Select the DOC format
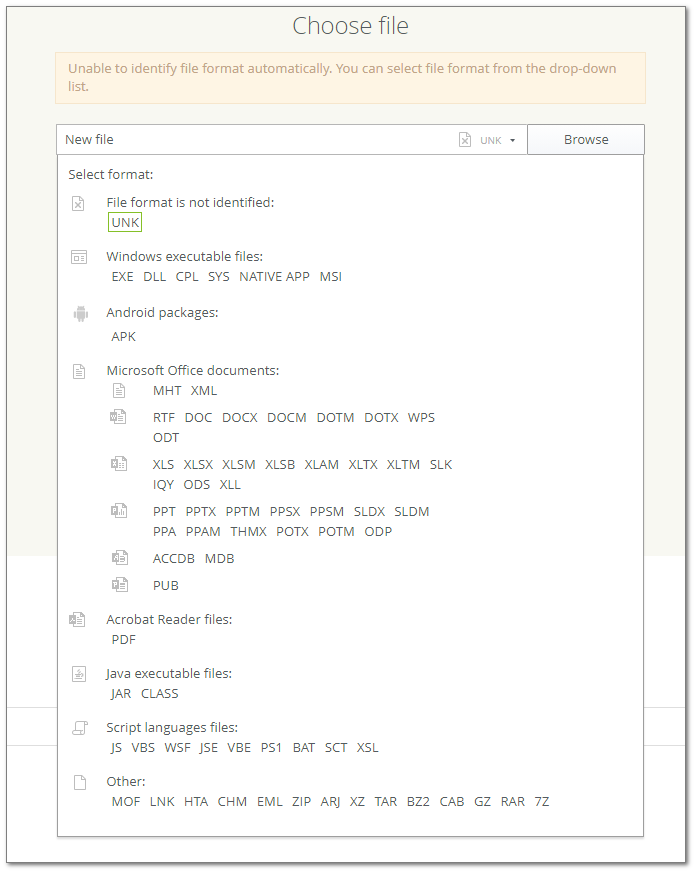 coord(198,418)
